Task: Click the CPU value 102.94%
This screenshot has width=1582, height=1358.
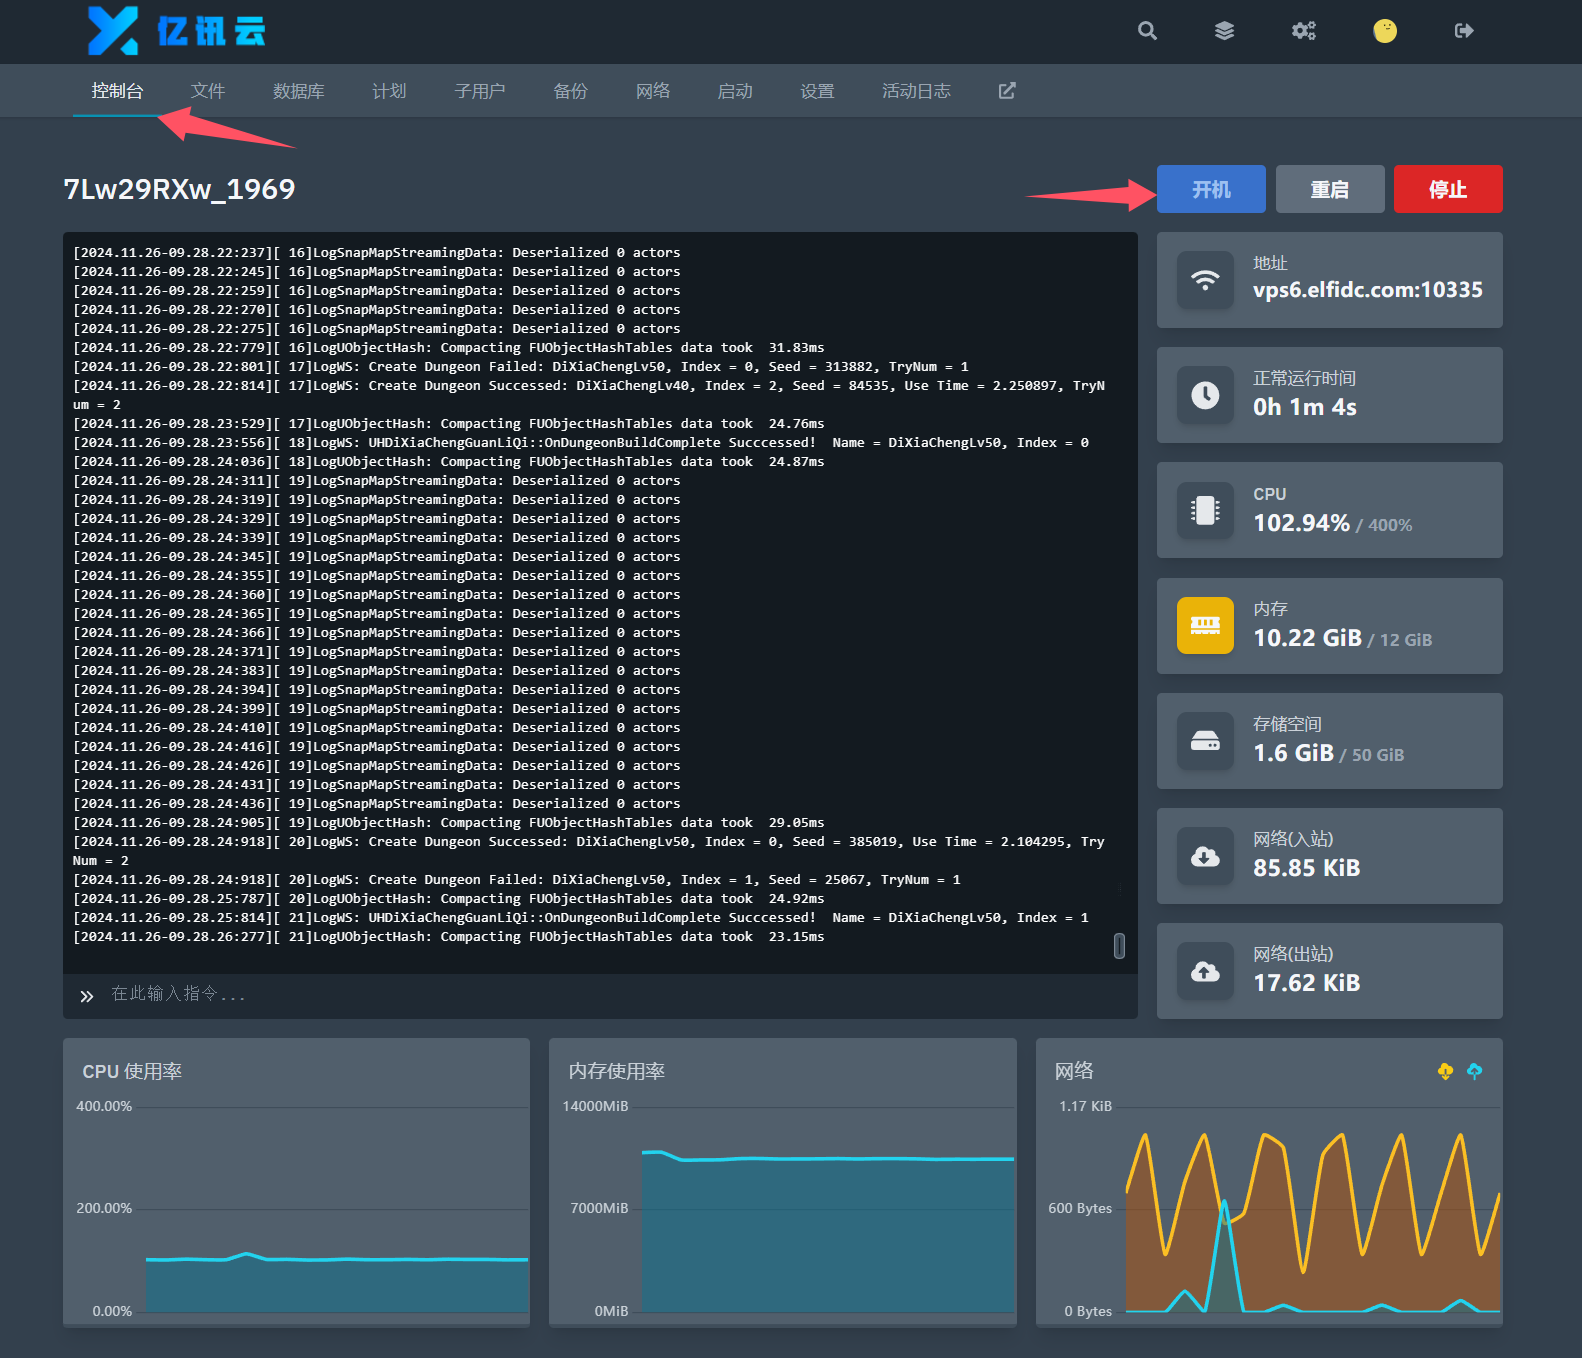Action: pyautogui.click(x=1301, y=523)
